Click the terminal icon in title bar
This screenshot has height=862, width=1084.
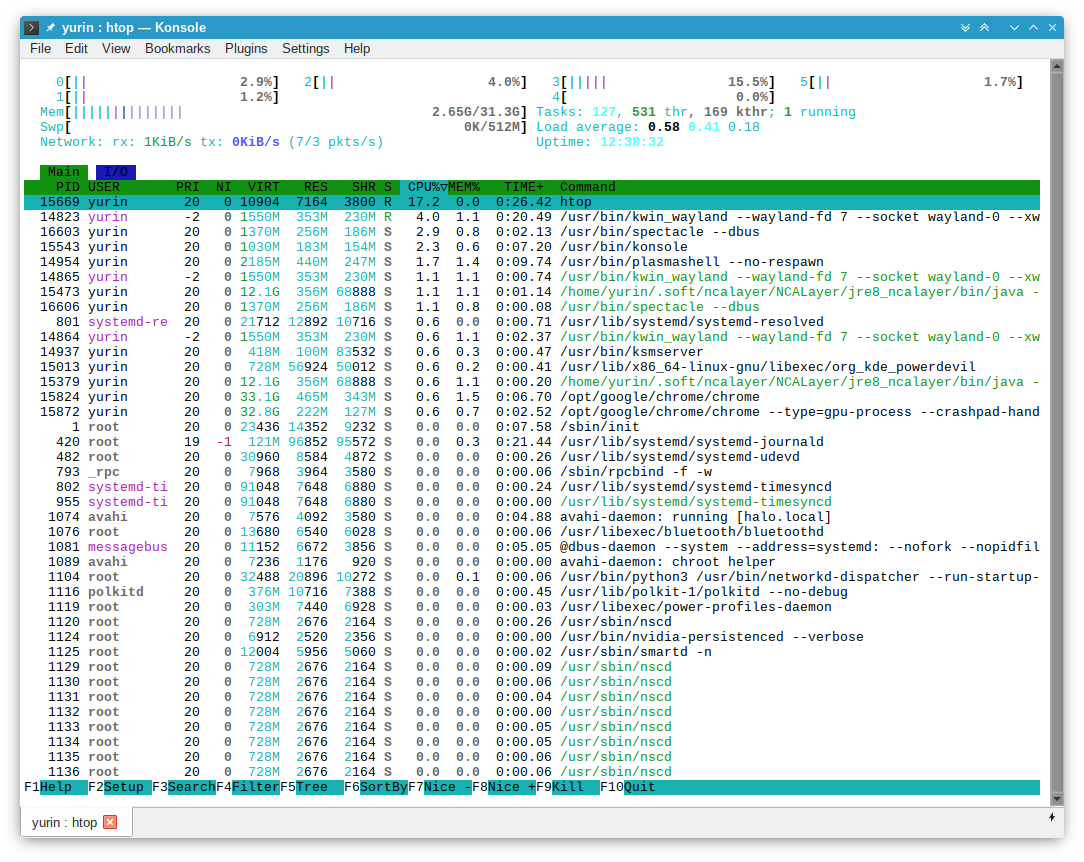[32, 27]
